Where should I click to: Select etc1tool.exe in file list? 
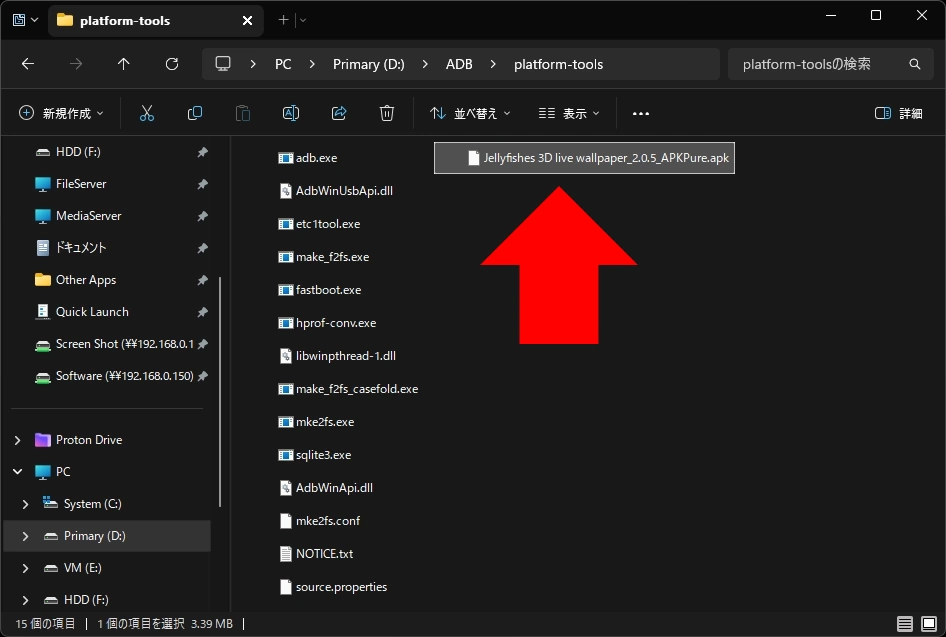click(x=319, y=224)
